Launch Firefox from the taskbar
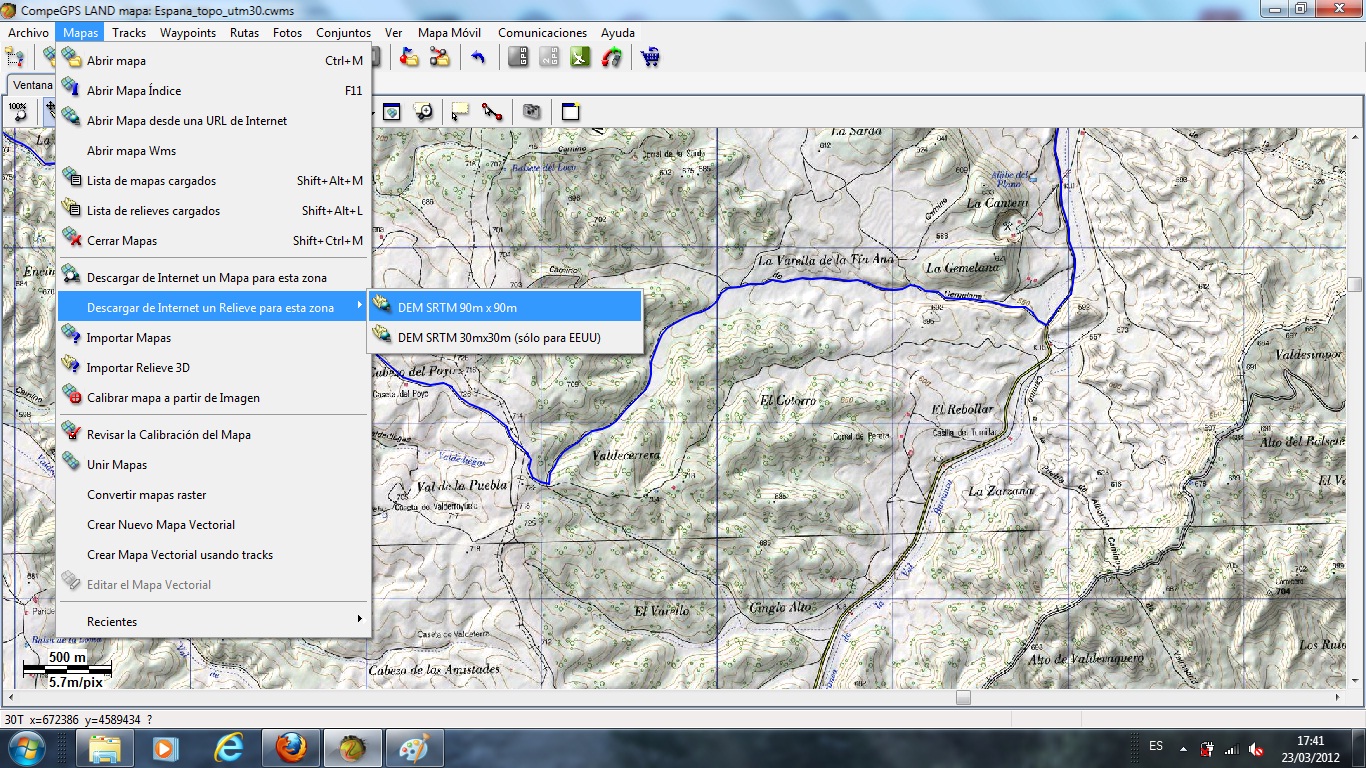Viewport: 1366px width, 768px height. click(291, 747)
